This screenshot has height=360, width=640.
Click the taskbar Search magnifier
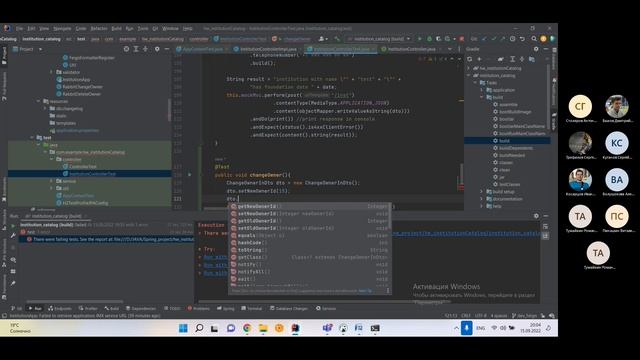point(199,328)
